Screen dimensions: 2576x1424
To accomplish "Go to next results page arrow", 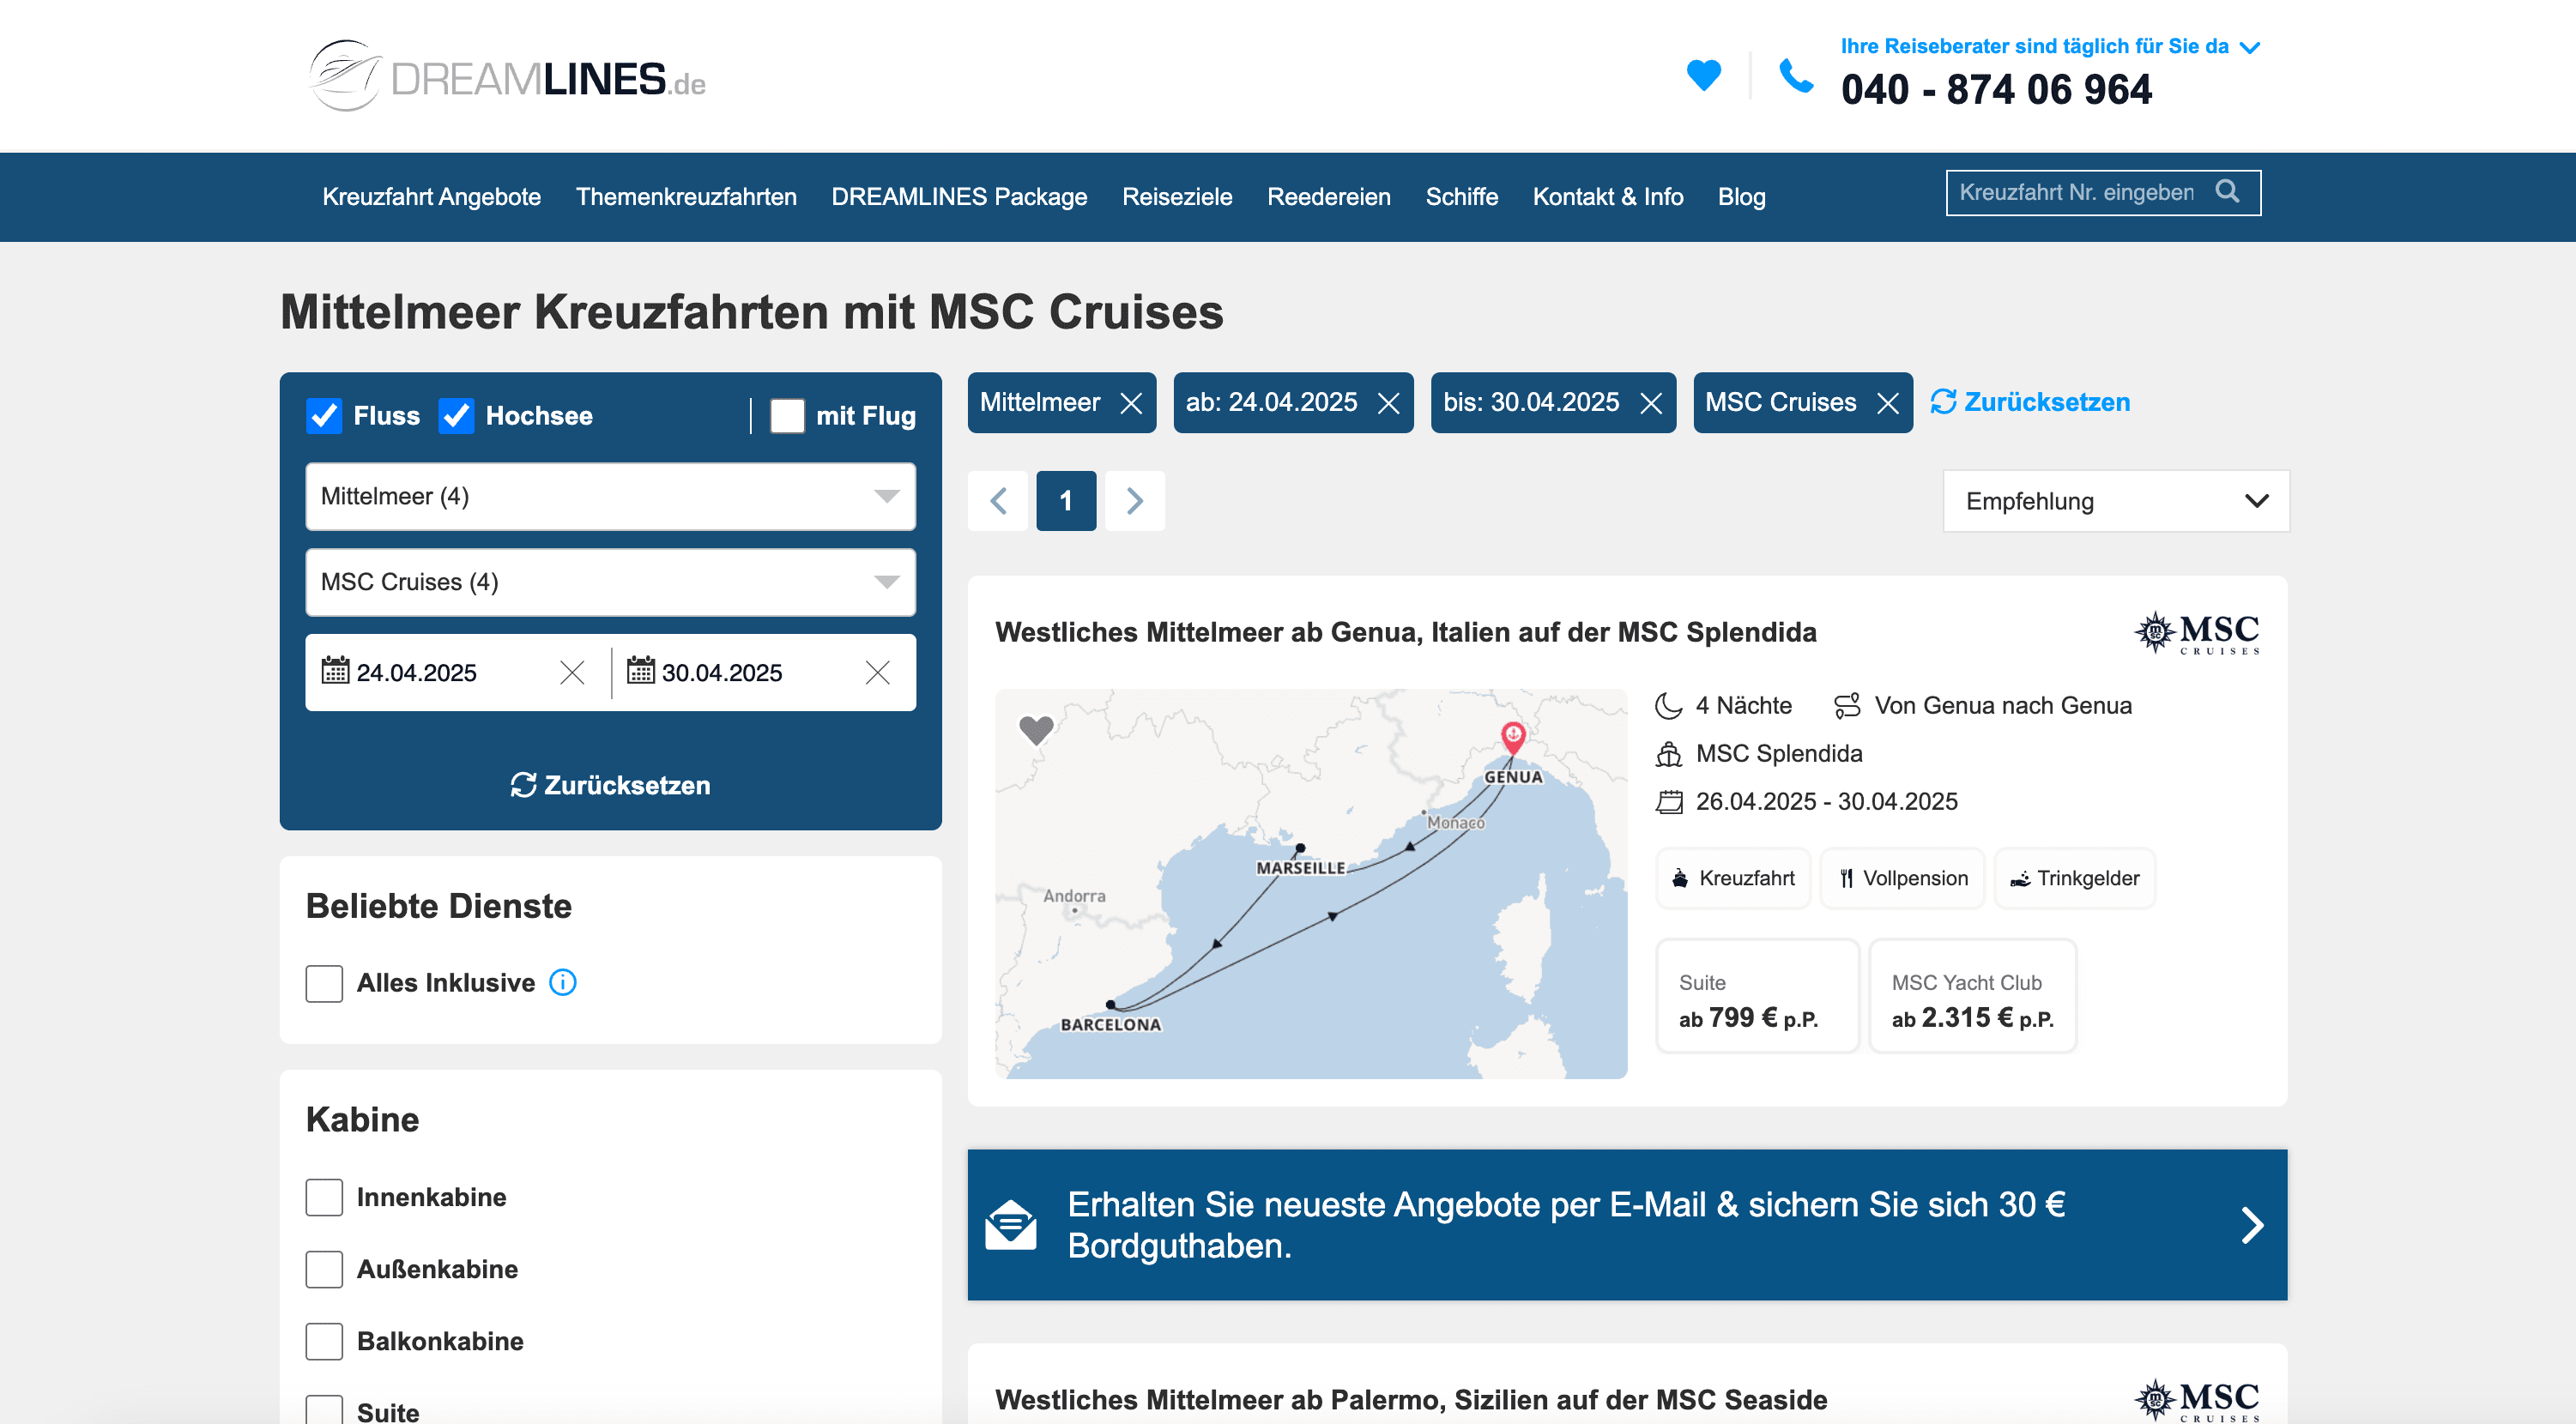I will (1134, 501).
